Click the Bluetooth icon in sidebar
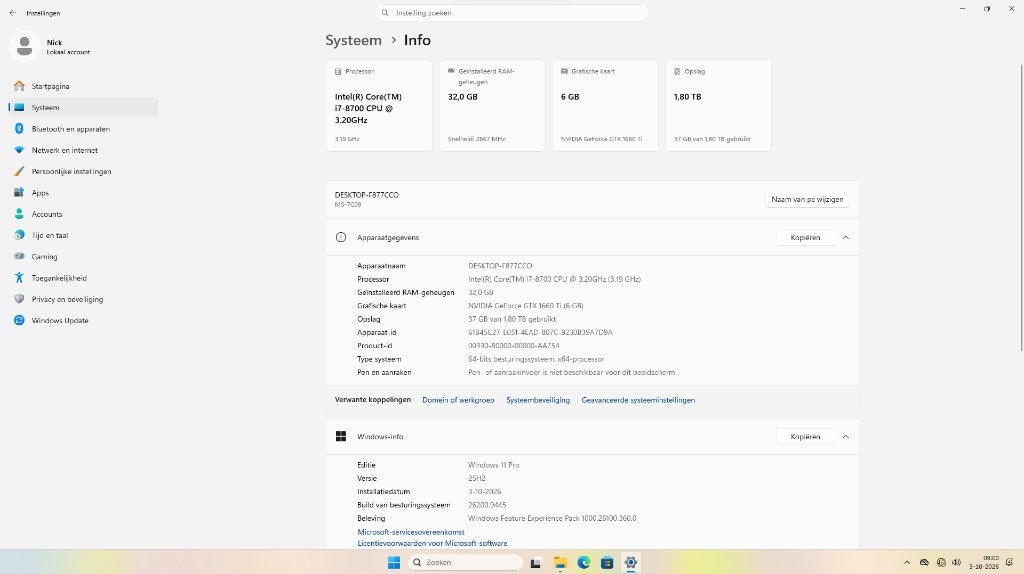 (19, 129)
